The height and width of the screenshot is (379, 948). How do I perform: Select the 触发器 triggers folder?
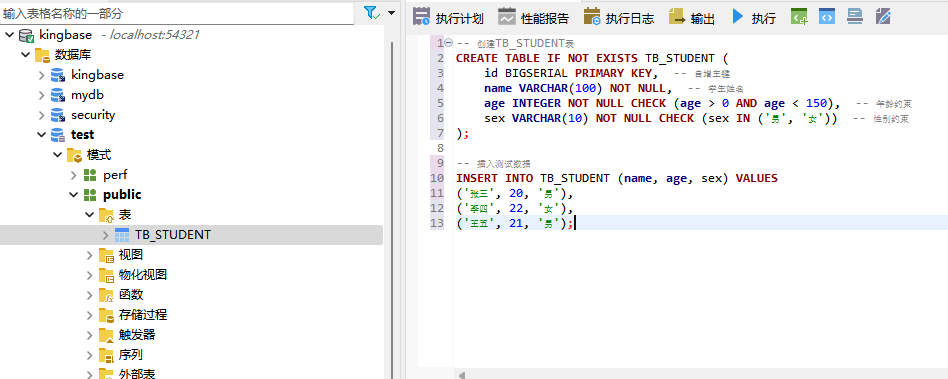137,334
